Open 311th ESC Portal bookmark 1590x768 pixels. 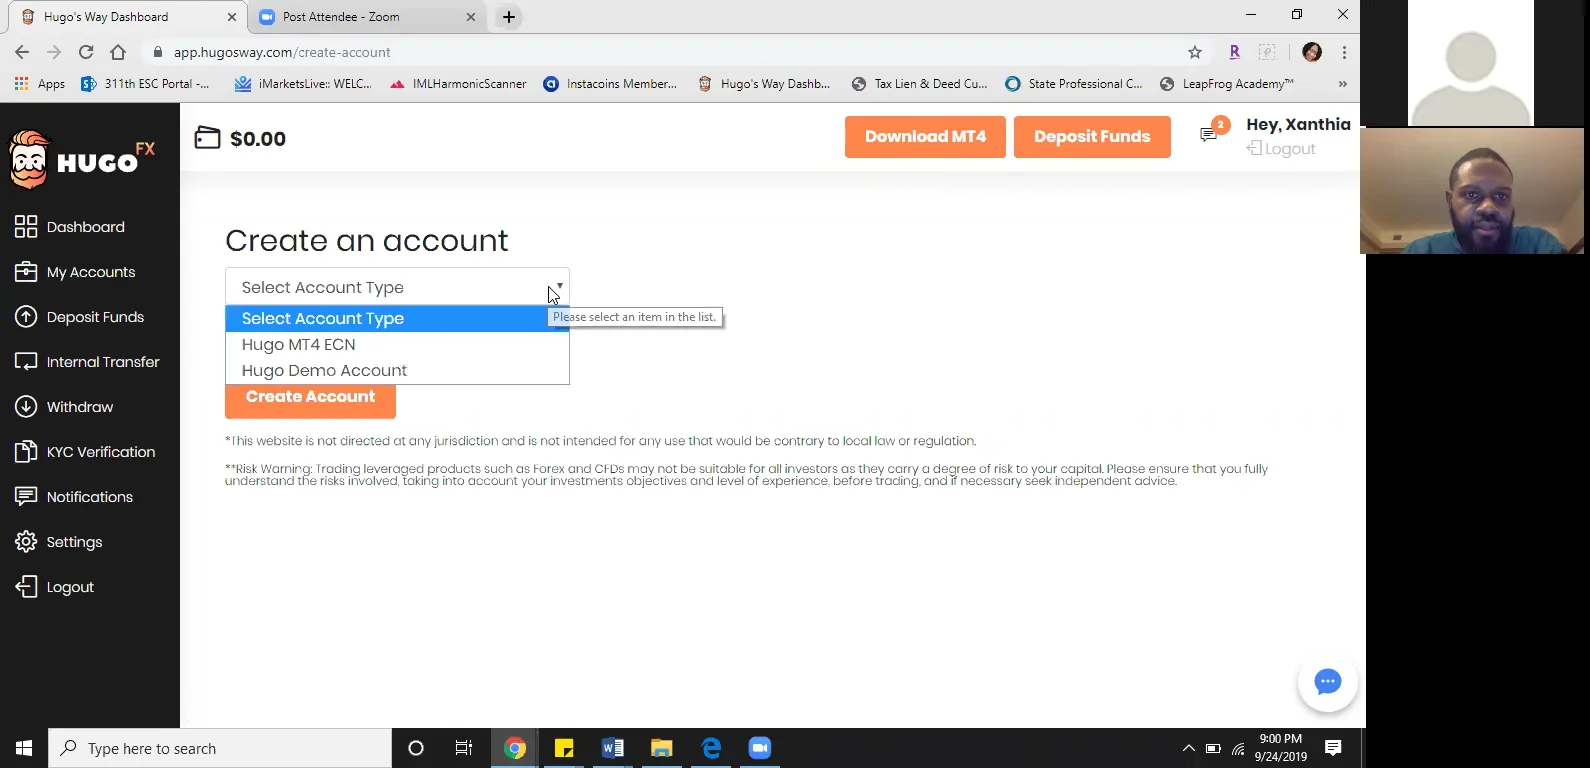click(x=146, y=84)
